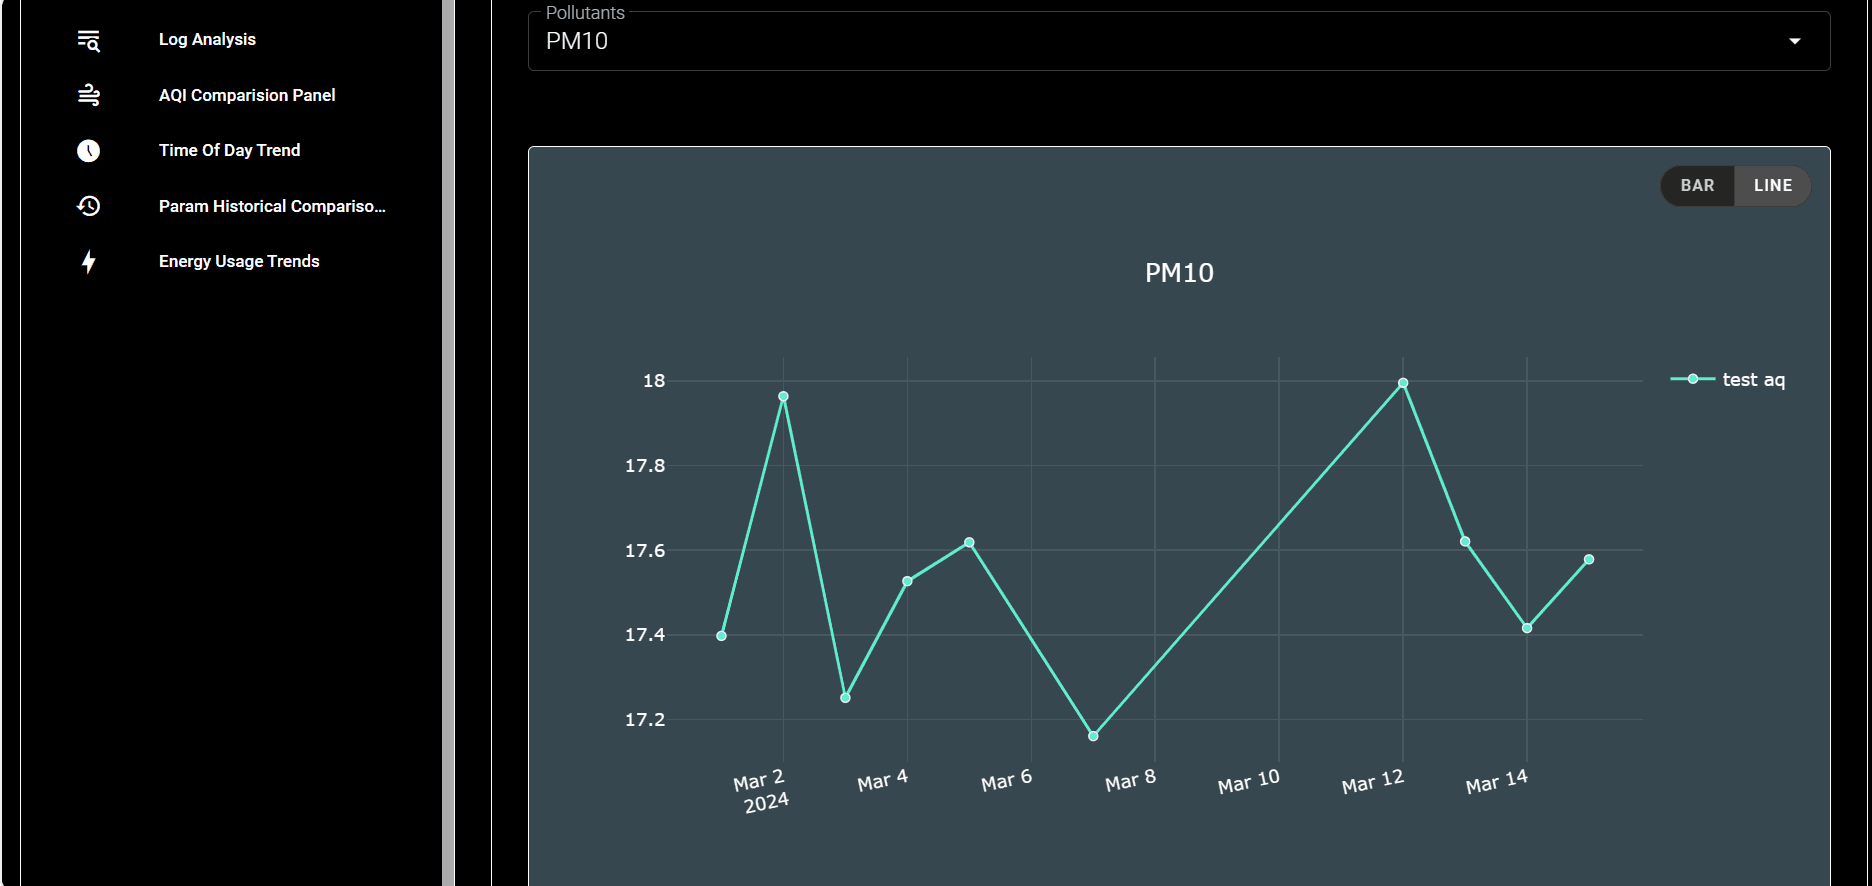Image resolution: width=1872 pixels, height=886 pixels.
Task: Open Param Historical Comparison page
Action: [x=272, y=206]
